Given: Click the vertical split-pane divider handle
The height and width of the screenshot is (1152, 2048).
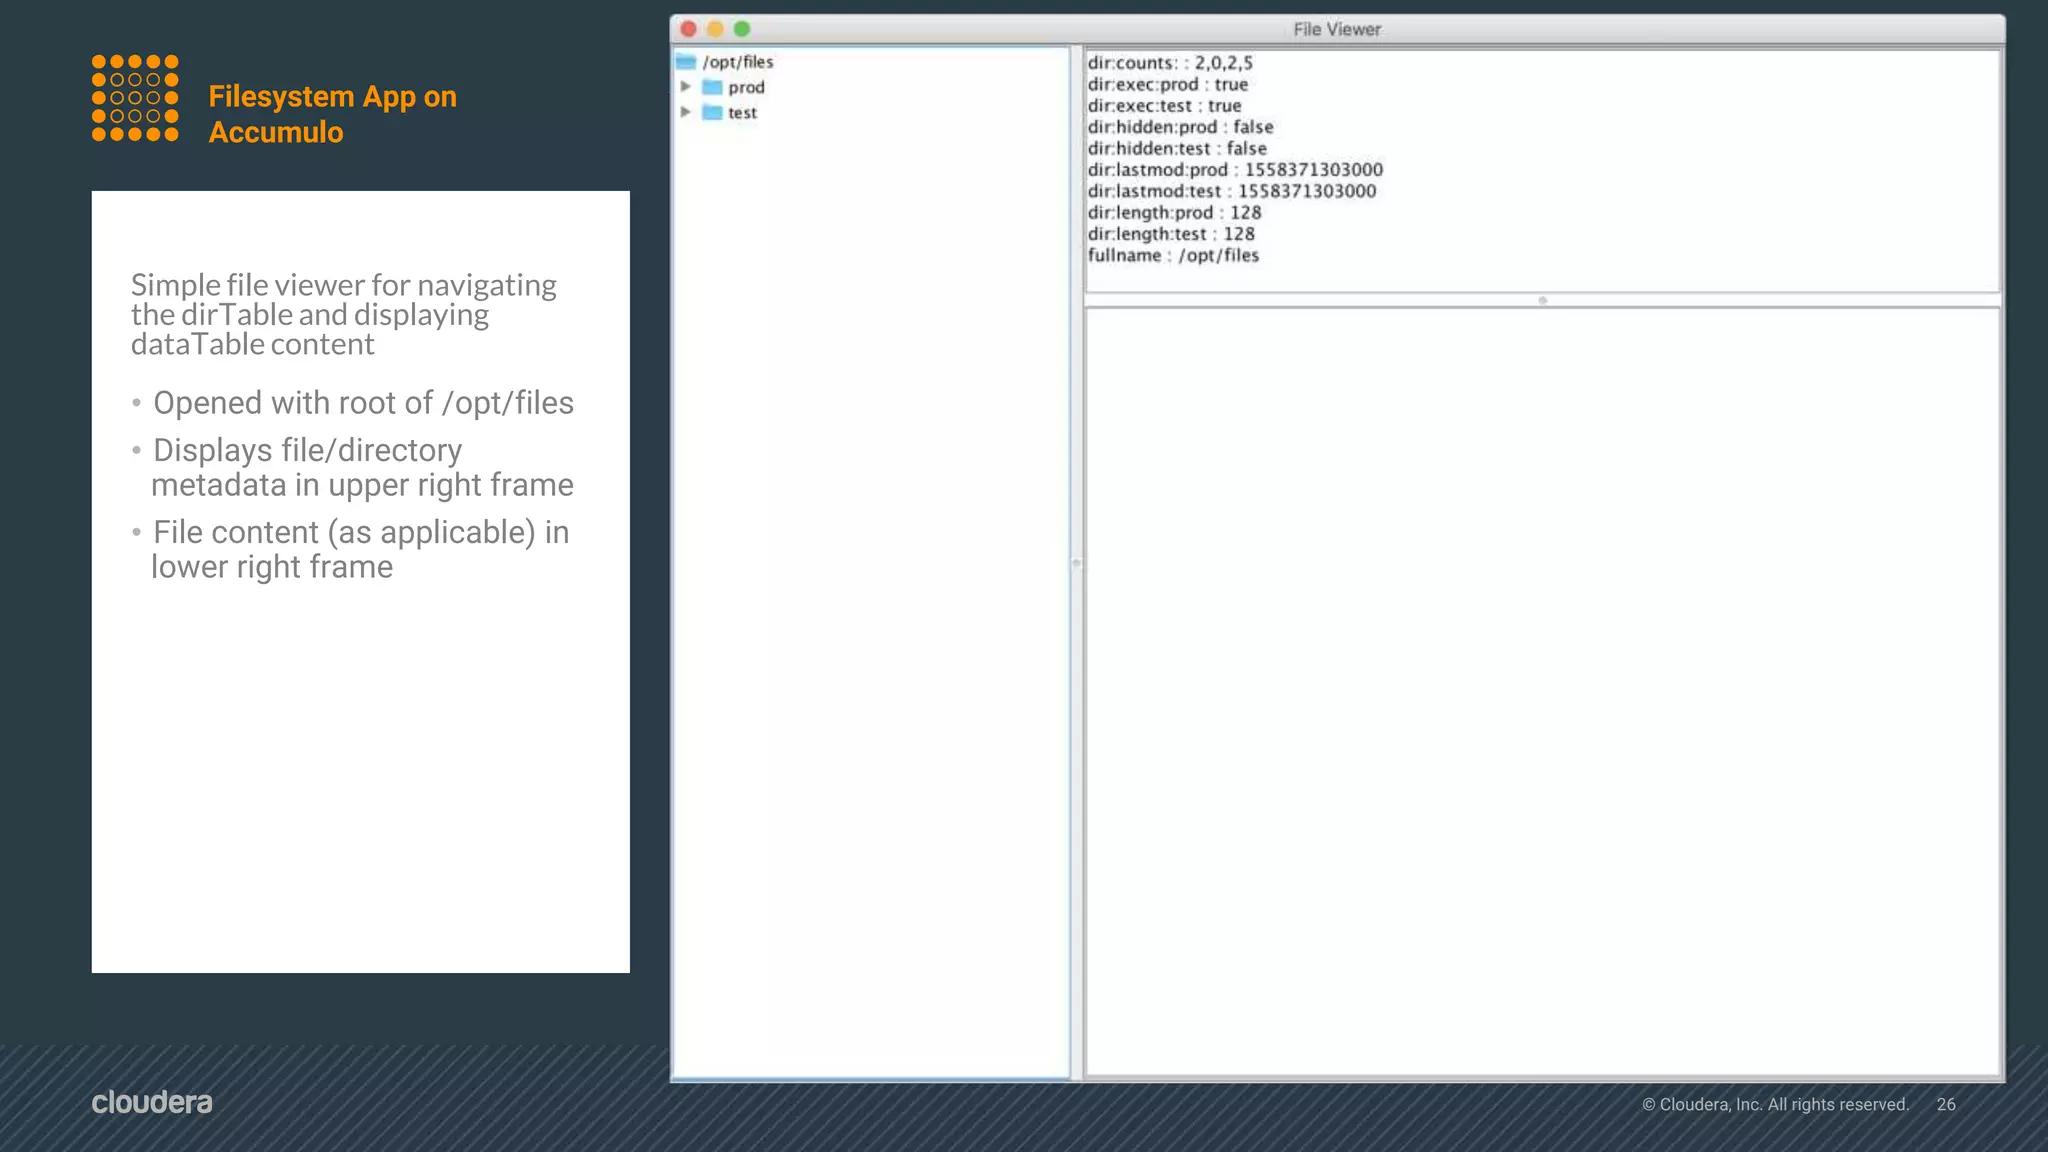Looking at the screenshot, I should 1077,563.
